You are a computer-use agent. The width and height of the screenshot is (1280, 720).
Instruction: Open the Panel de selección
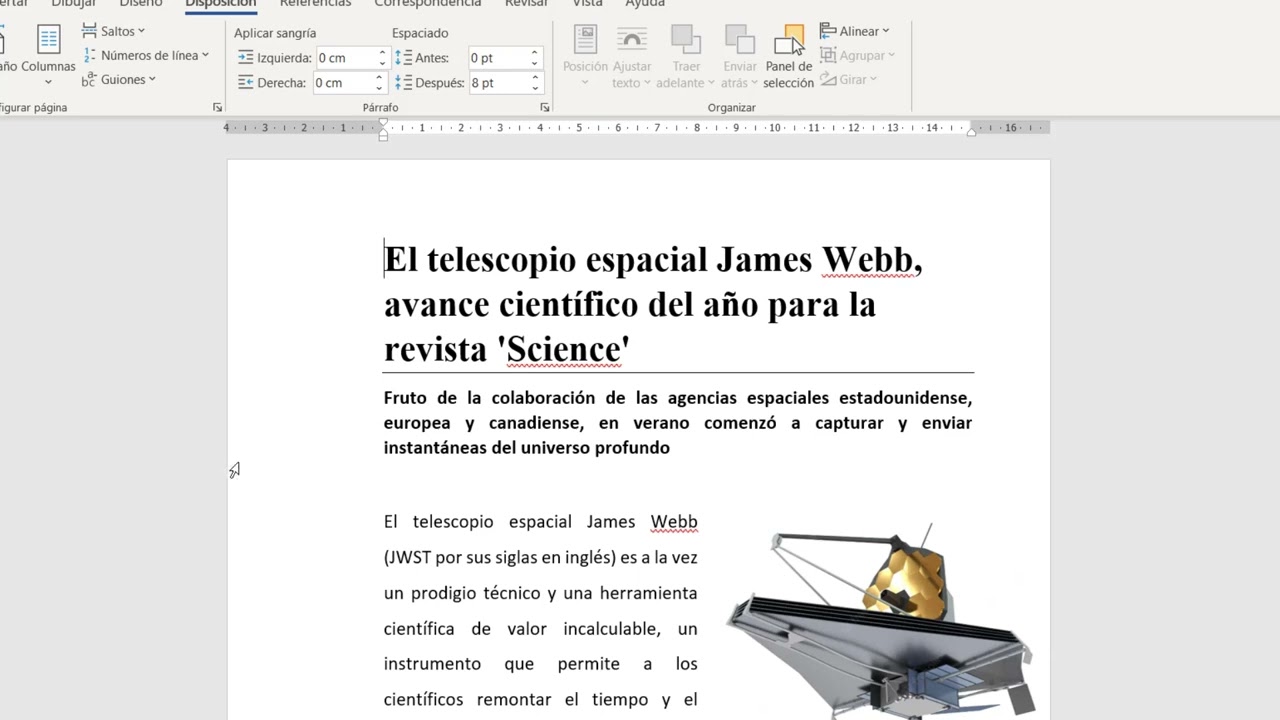(789, 57)
